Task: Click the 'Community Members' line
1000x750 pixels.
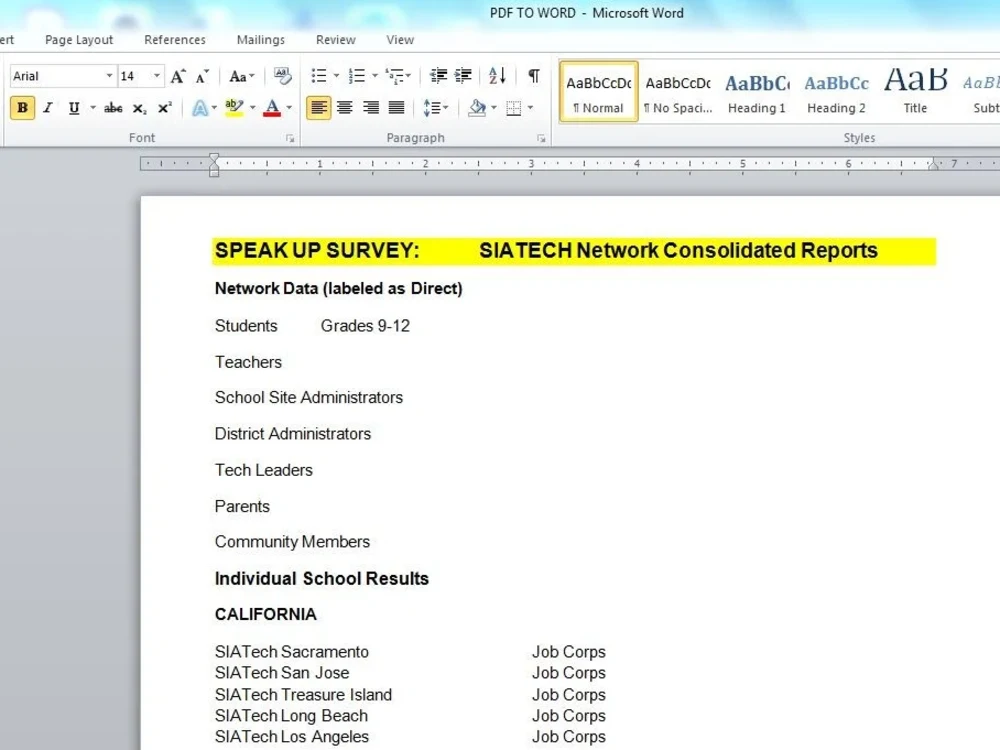Action: [x=292, y=541]
